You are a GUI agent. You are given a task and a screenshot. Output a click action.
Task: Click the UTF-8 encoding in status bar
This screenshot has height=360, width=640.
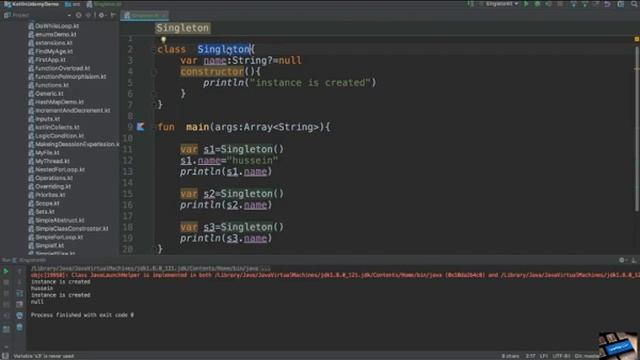(x=561, y=356)
